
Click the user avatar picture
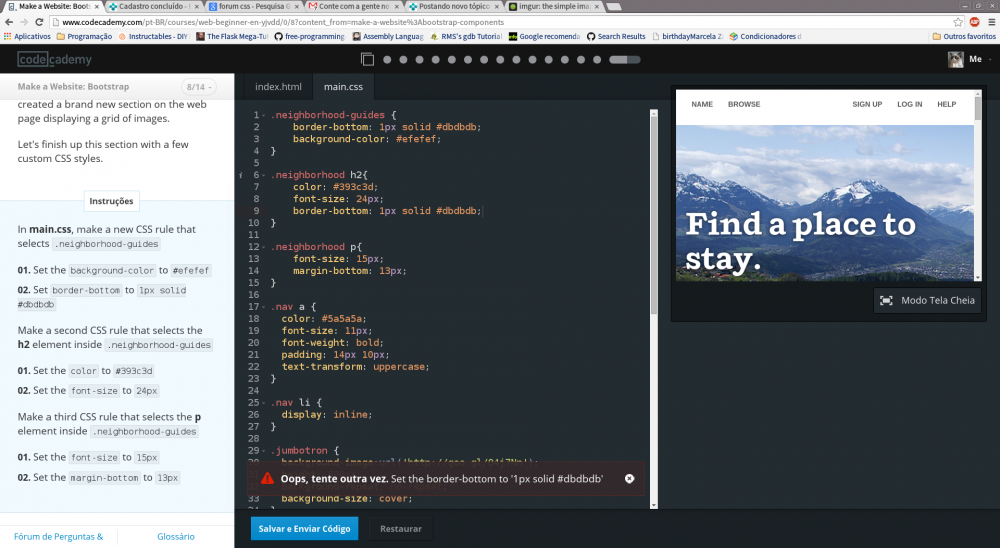pos(956,60)
